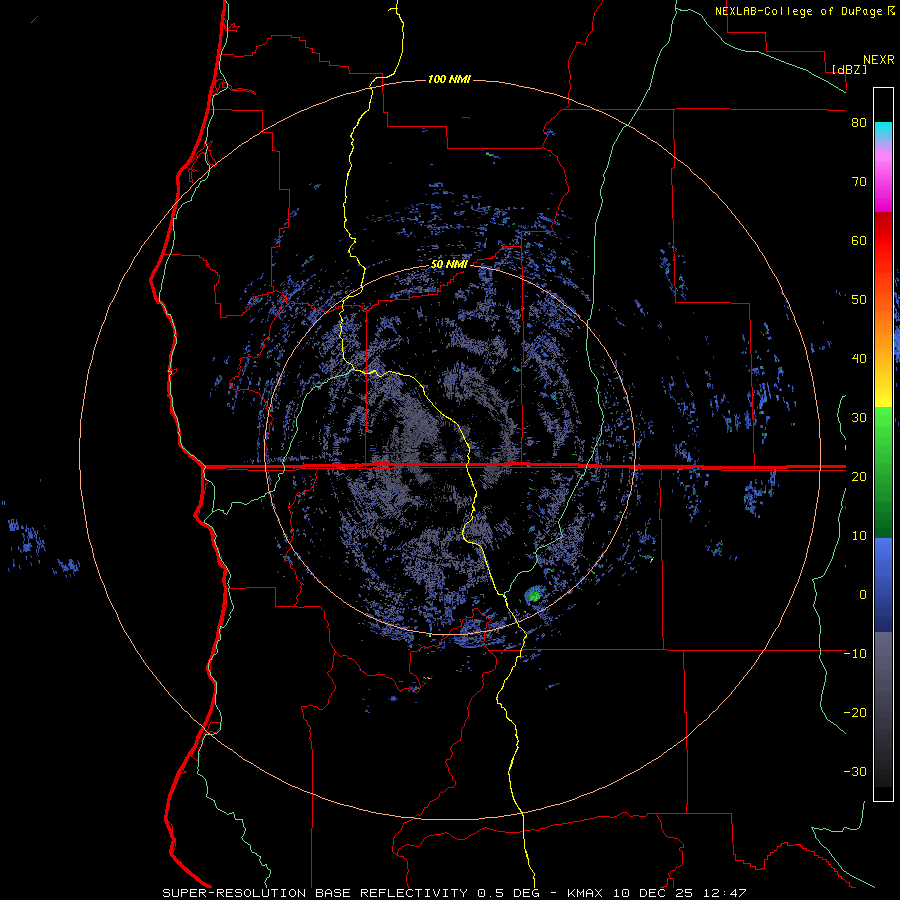Viewport: 900px width, 900px height.
Task: Click the 80 value on color scale
Action: pyautogui.click(x=859, y=123)
